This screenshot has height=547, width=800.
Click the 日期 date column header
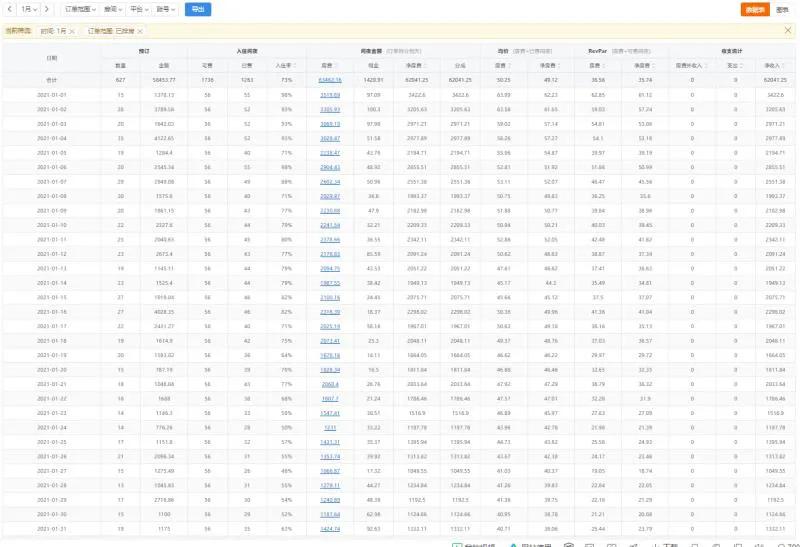point(52,58)
